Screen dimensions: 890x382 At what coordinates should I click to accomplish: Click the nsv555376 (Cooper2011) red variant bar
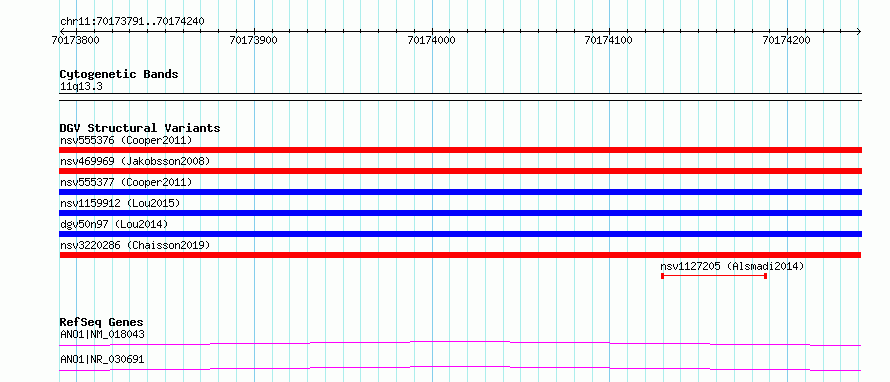(x=460, y=150)
